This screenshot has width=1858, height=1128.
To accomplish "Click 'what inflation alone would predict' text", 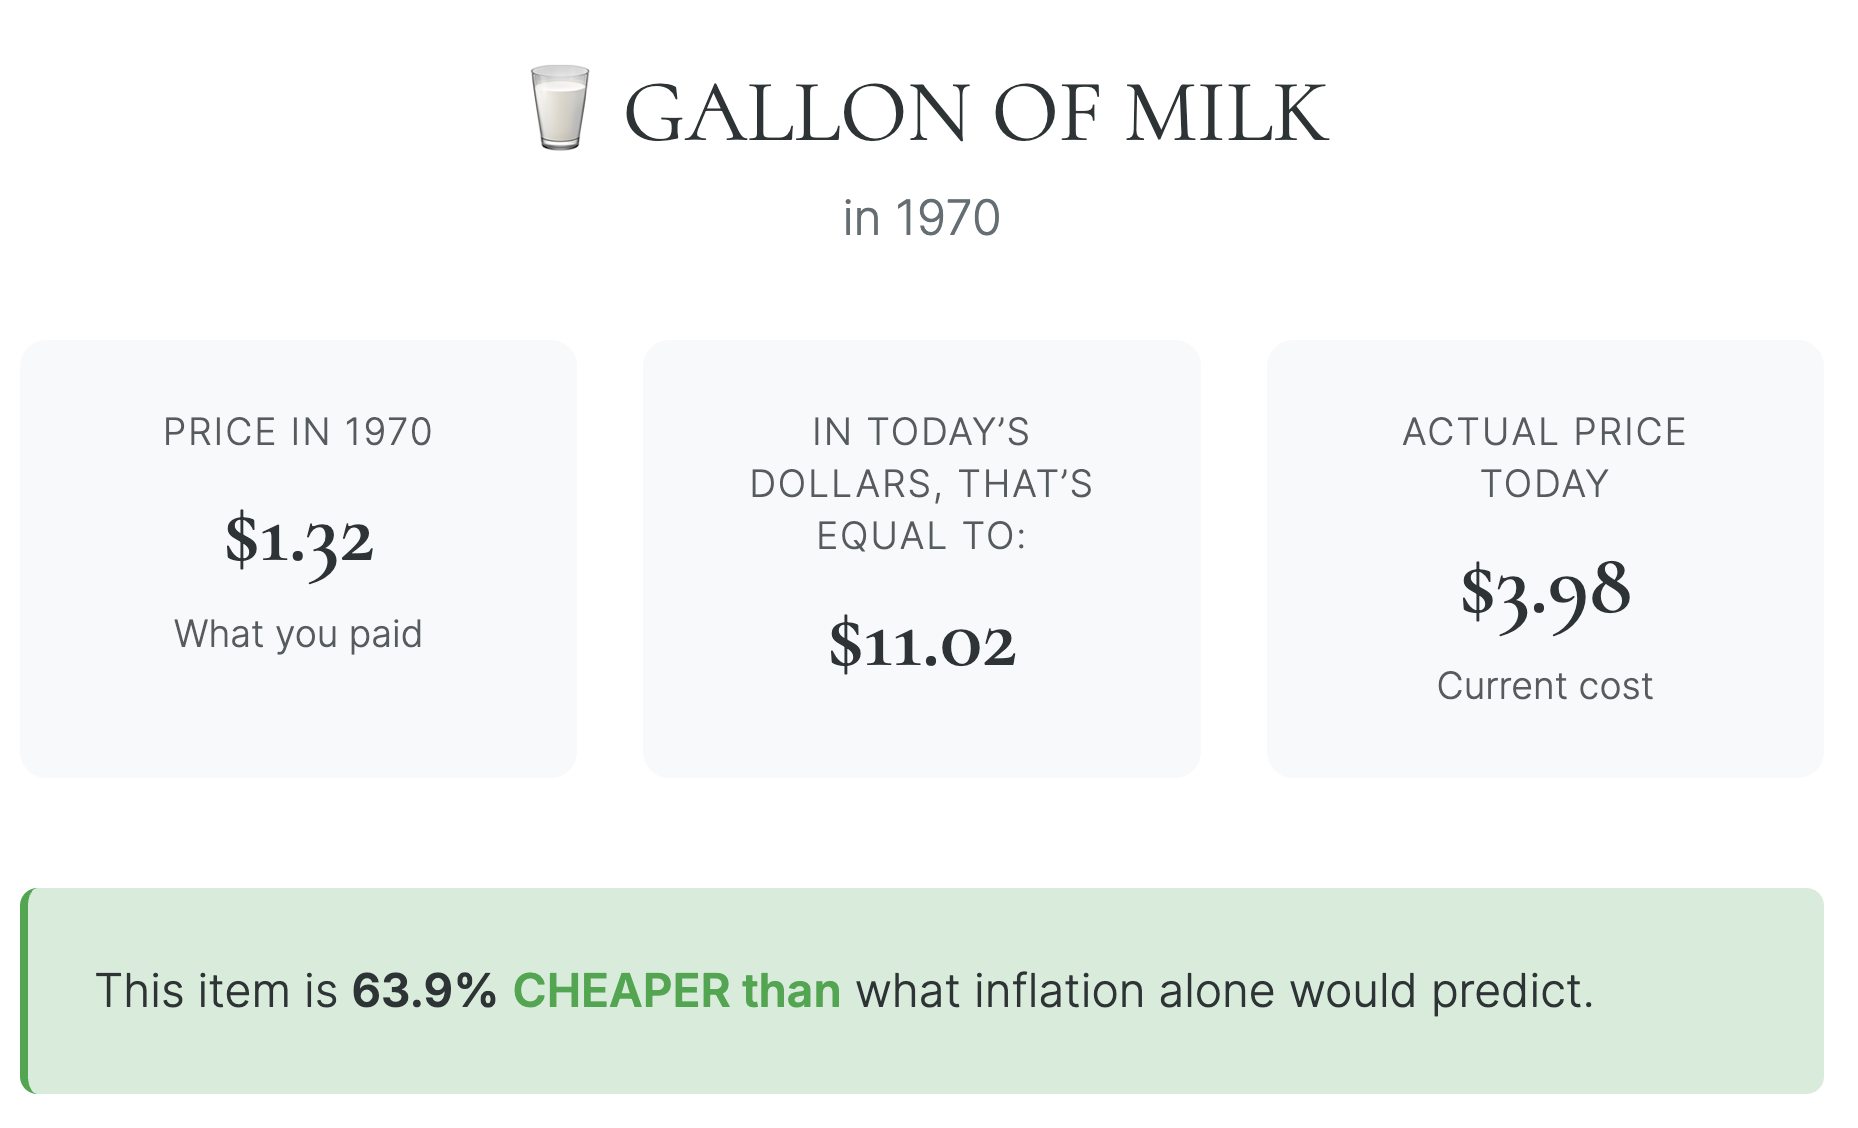I will tap(1223, 991).
